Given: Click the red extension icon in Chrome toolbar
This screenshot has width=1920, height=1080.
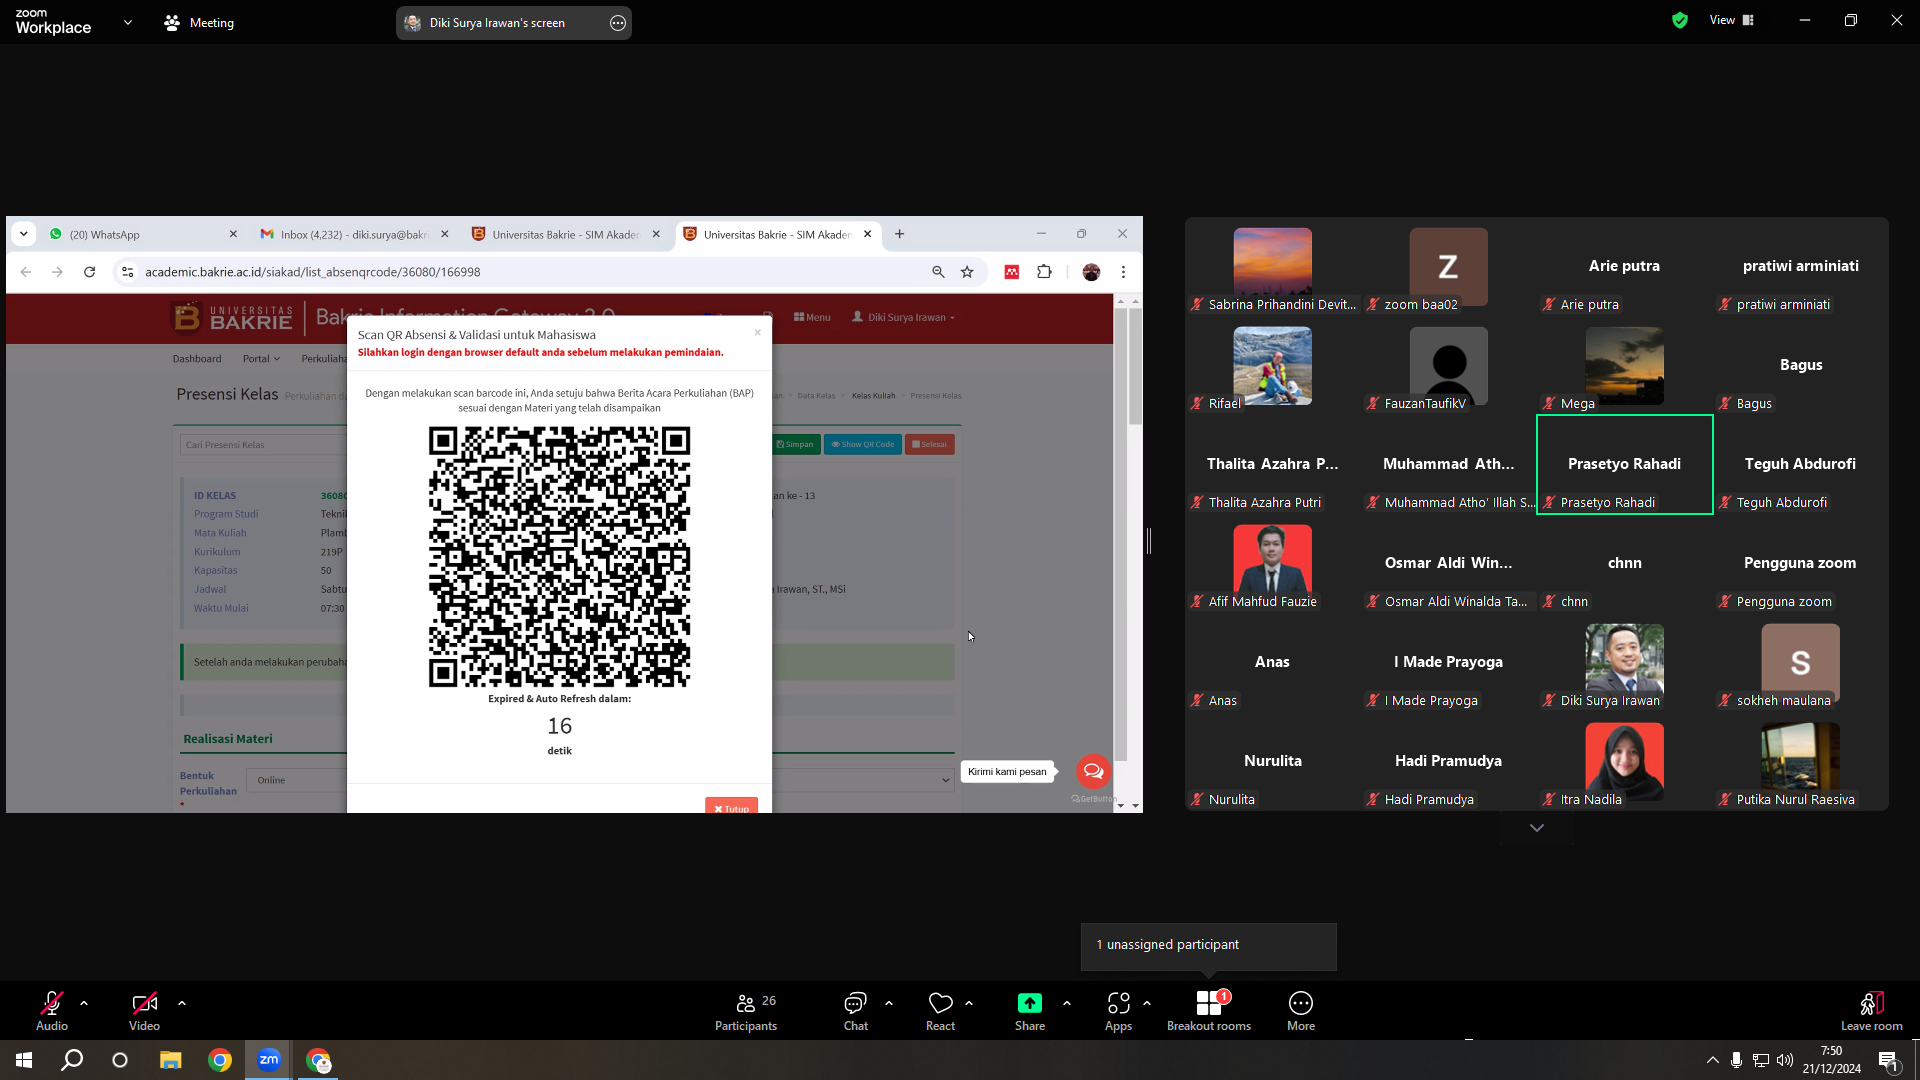Looking at the screenshot, I should (1012, 272).
